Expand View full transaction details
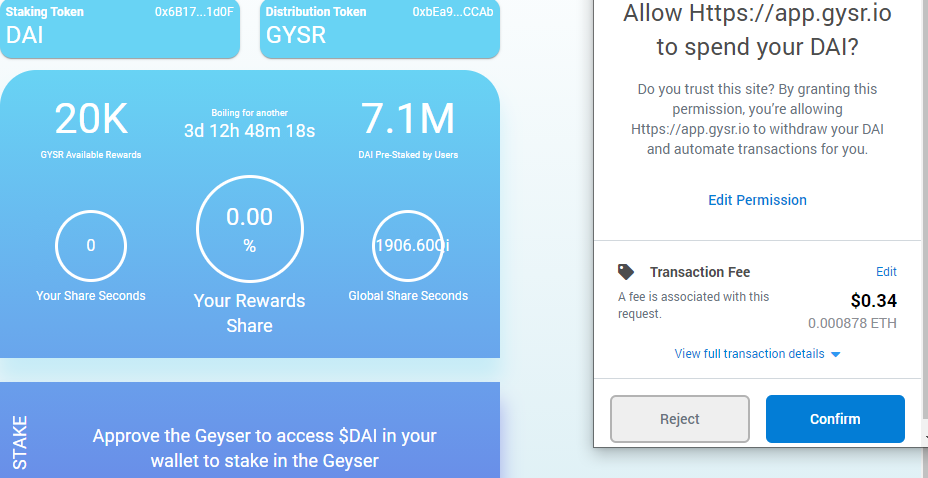This screenshot has height=478, width=928. coord(749,354)
